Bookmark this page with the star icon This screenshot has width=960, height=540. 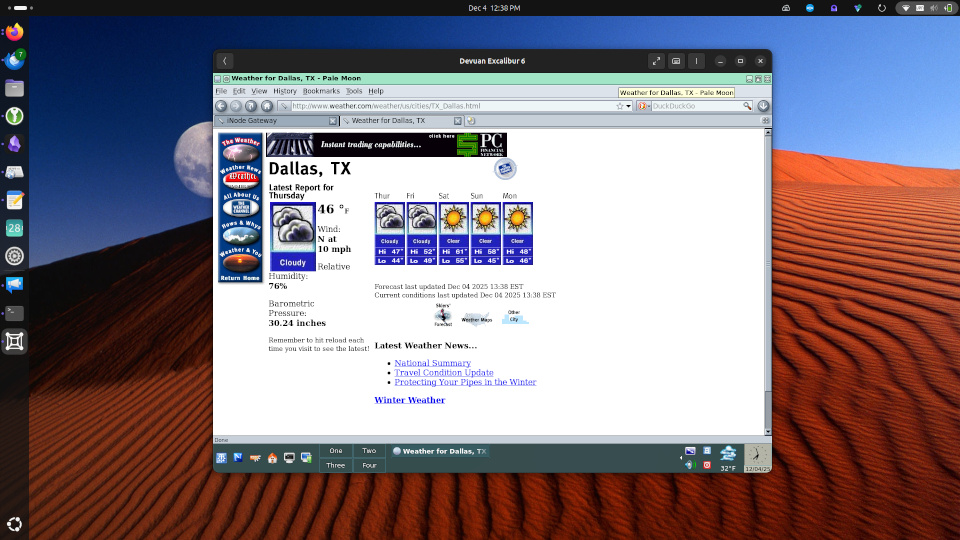(x=619, y=106)
